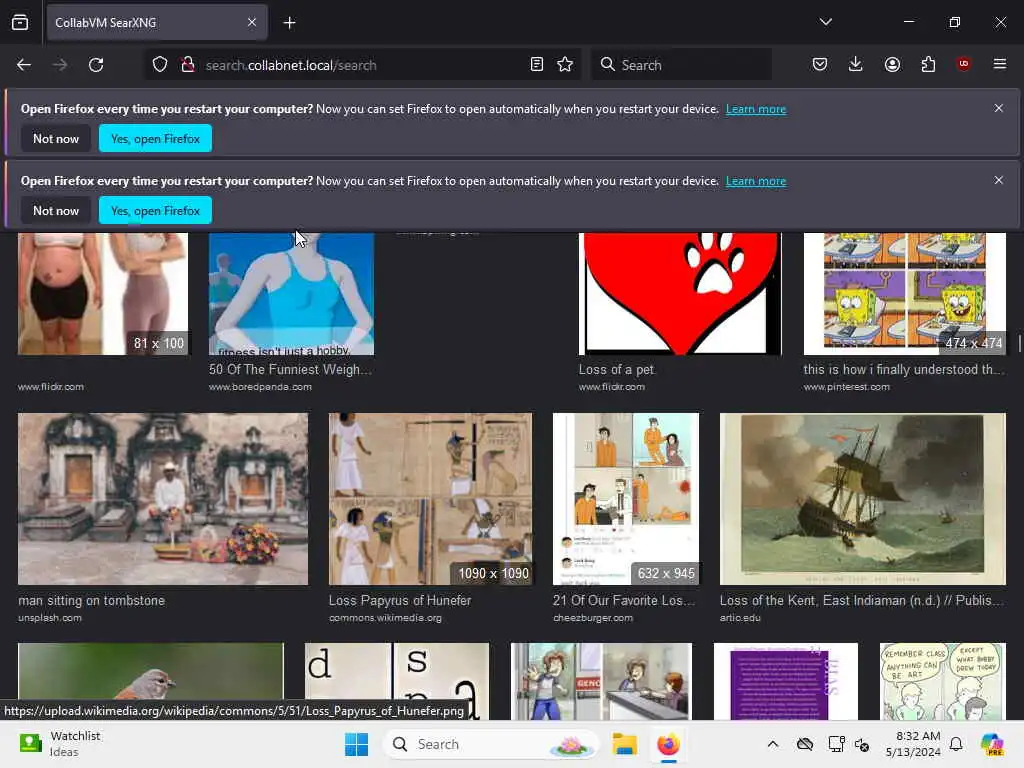Click Not now in the second notification bar

56,210
